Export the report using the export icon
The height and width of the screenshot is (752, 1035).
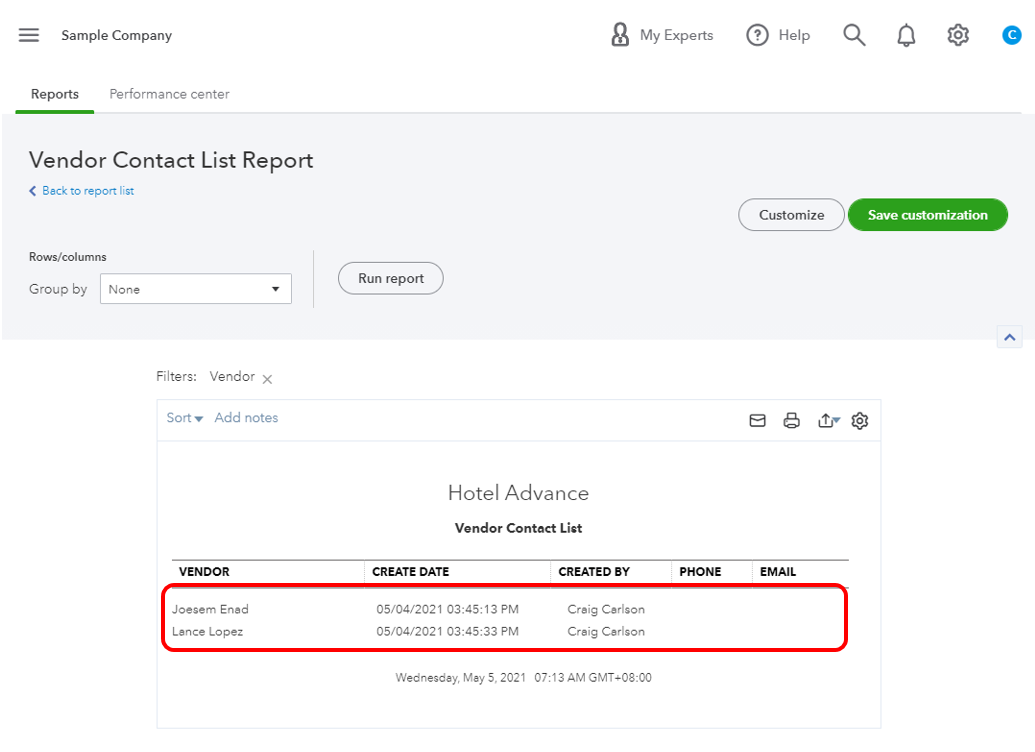pyautogui.click(x=826, y=420)
